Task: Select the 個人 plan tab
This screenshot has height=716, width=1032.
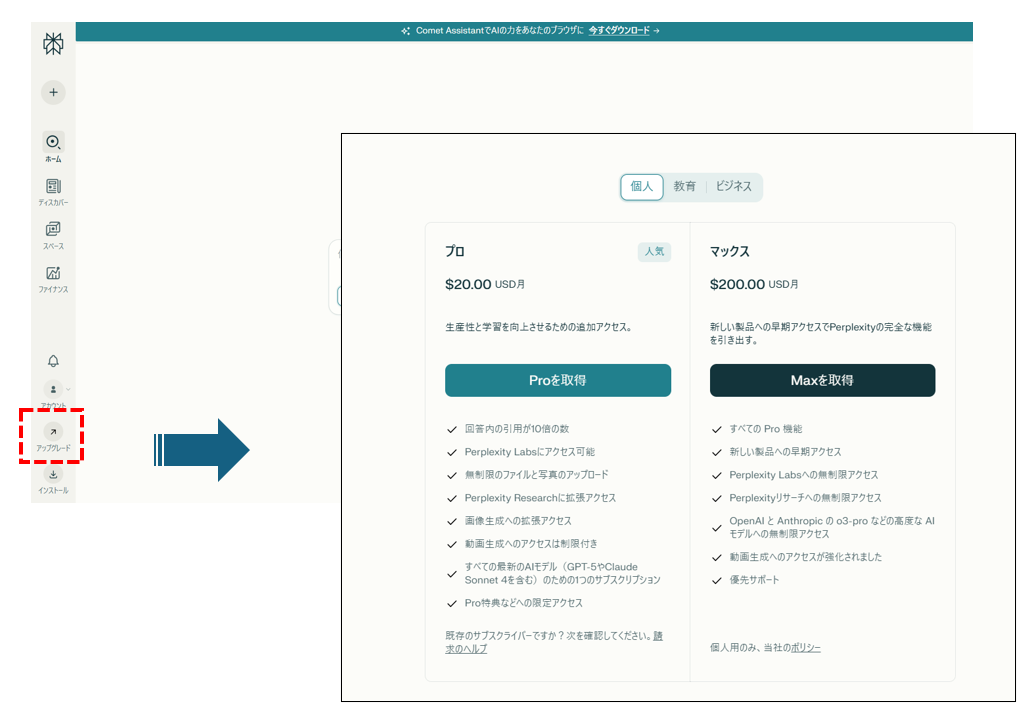Action: click(x=641, y=187)
